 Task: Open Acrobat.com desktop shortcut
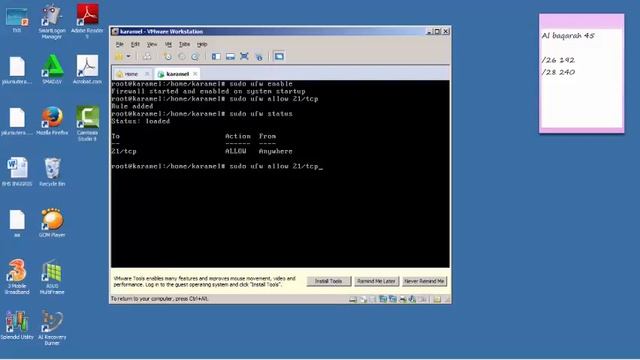(x=87, y=69)
